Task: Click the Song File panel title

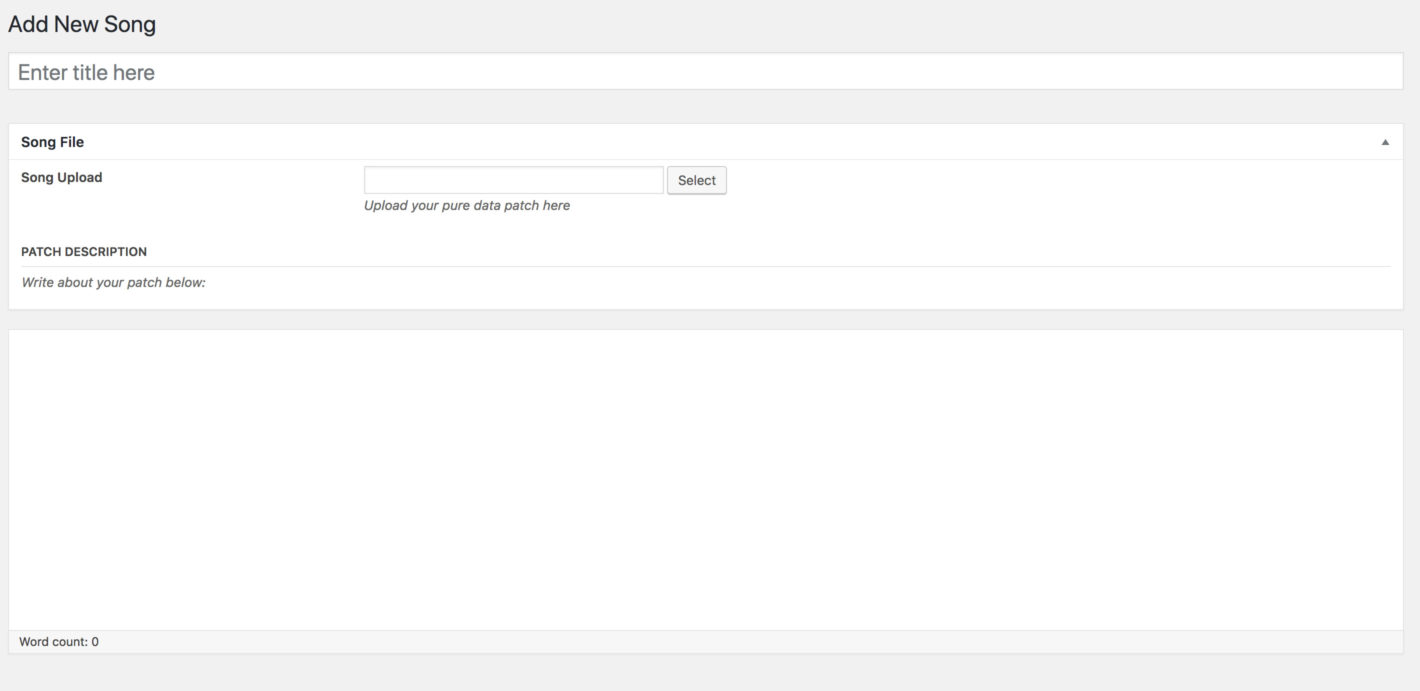Action: pos(52,142)
